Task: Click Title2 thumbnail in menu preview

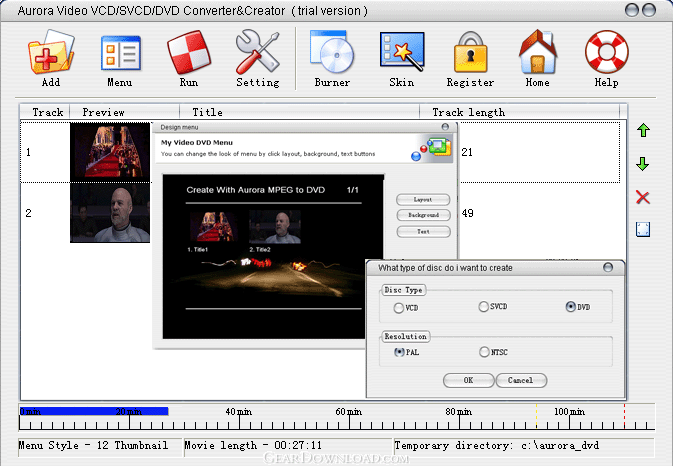Action: coord(275,227)
